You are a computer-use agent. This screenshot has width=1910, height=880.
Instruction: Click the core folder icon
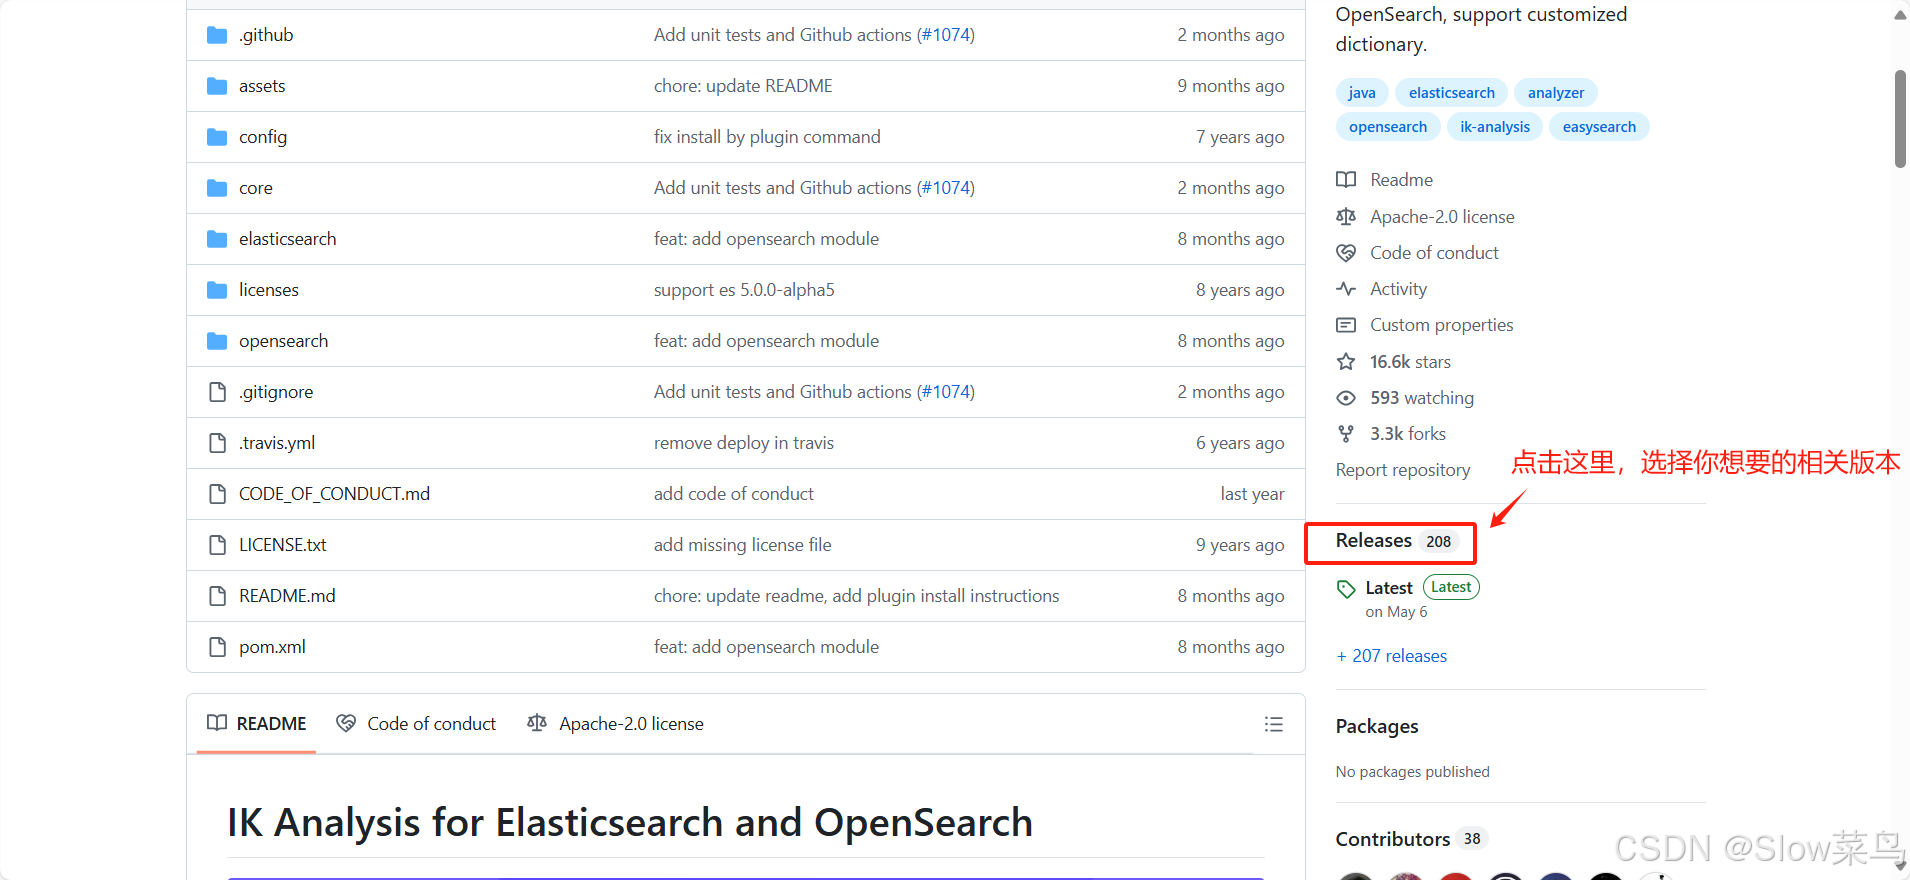point(217,188)
